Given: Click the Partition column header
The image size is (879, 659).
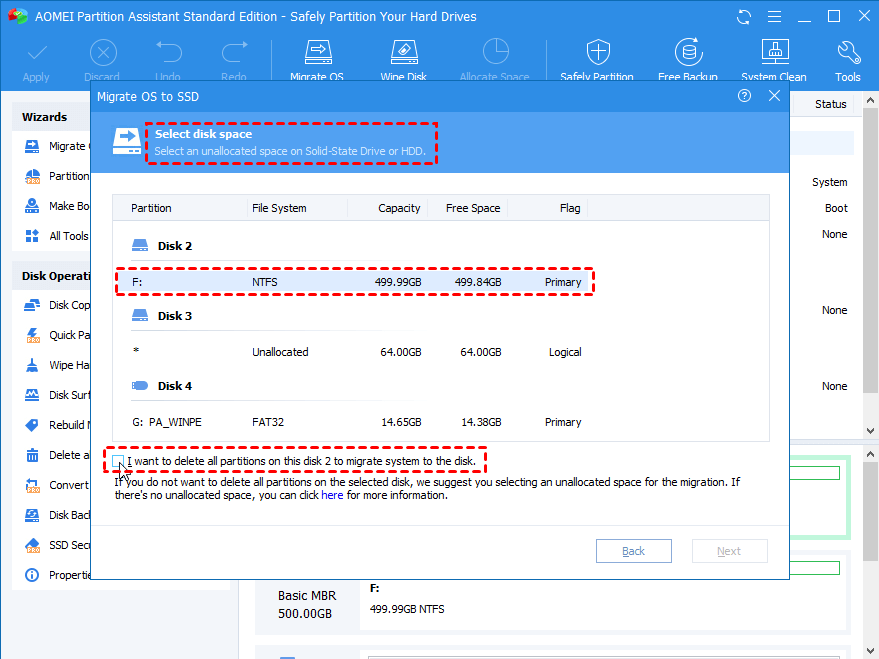Looking at the screenshot, I should [179, 208].
